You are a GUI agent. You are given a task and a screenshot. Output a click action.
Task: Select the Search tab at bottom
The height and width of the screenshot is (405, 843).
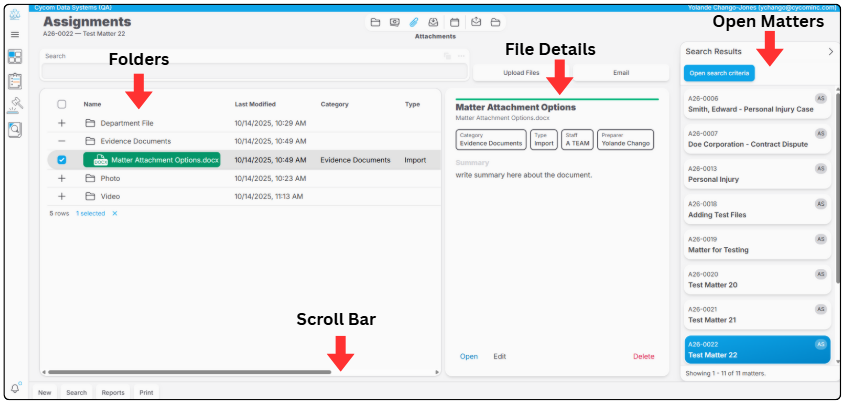[x=76, y=393]
